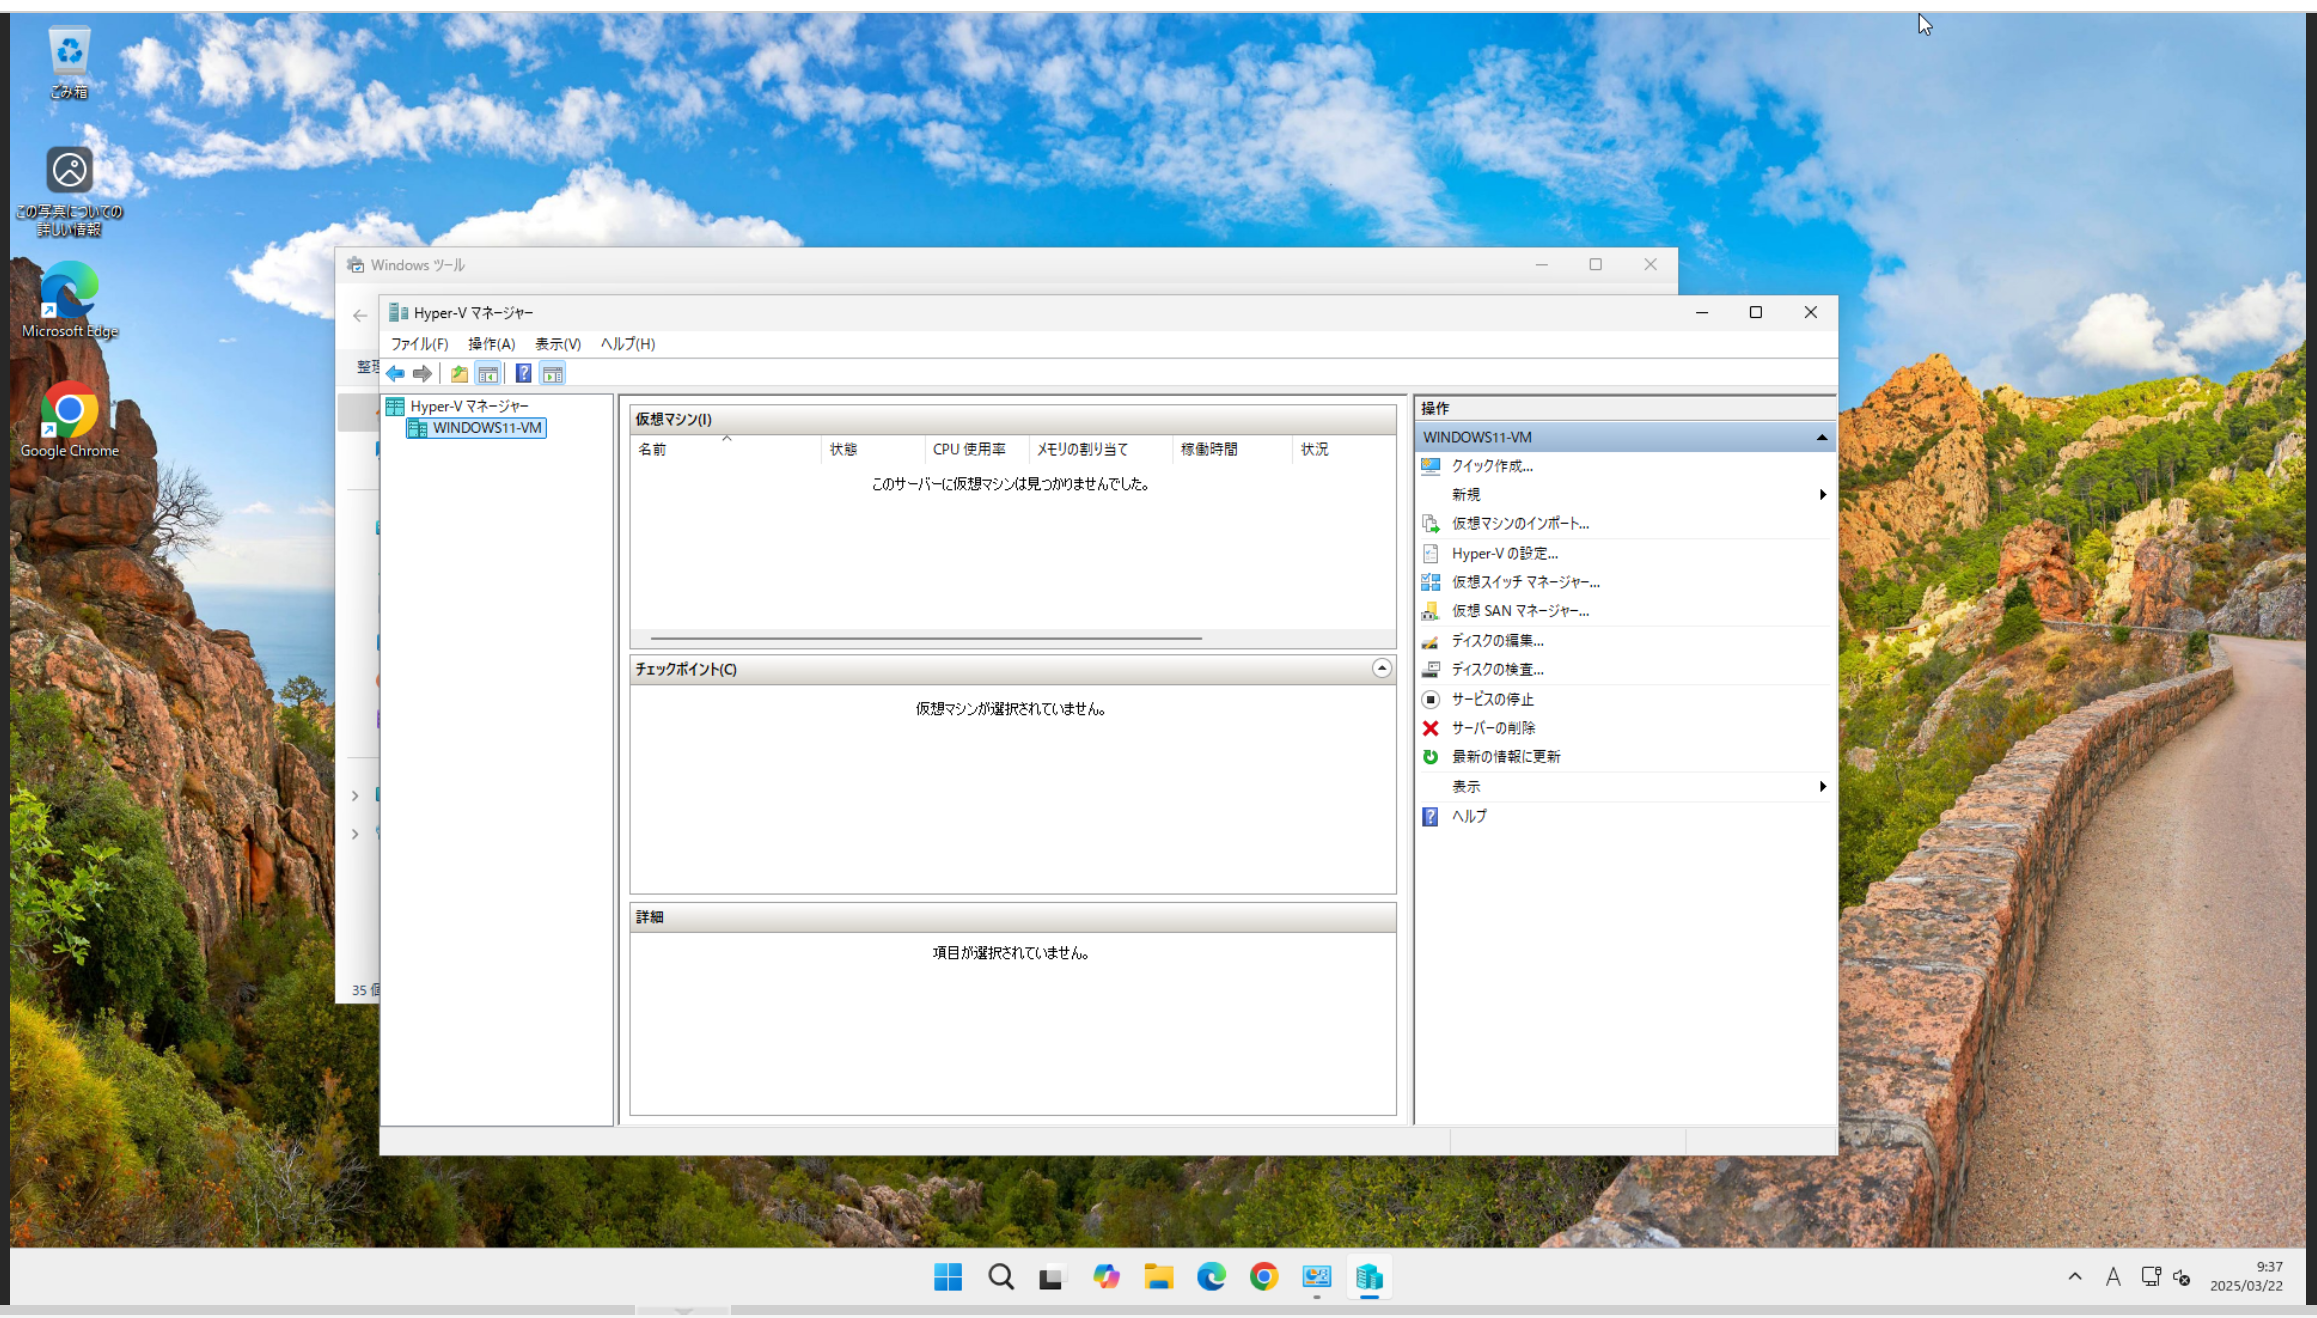
Task: Open Hyper-V Manager icon in taskbar
Action: (x=1368, y=1277)
